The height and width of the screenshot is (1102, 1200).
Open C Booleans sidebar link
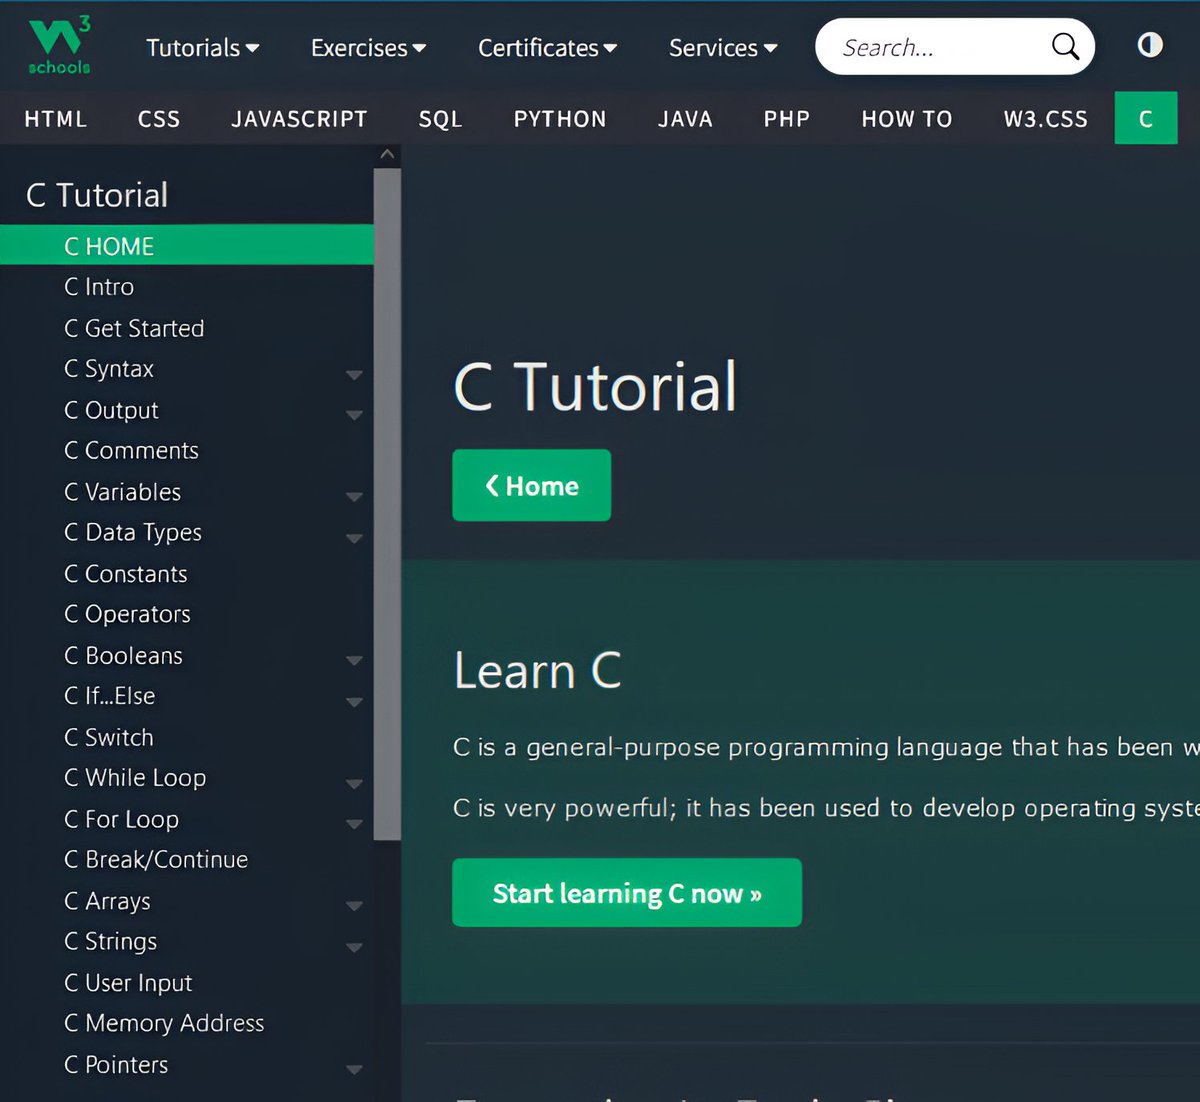point(124,656)
